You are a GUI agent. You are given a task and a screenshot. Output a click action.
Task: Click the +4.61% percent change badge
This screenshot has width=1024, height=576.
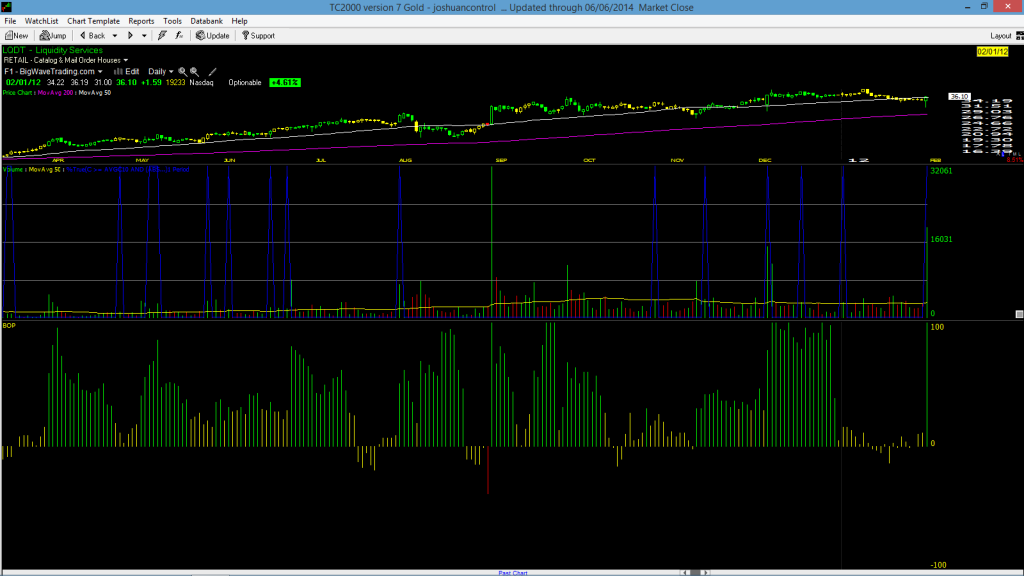[285, 82]
